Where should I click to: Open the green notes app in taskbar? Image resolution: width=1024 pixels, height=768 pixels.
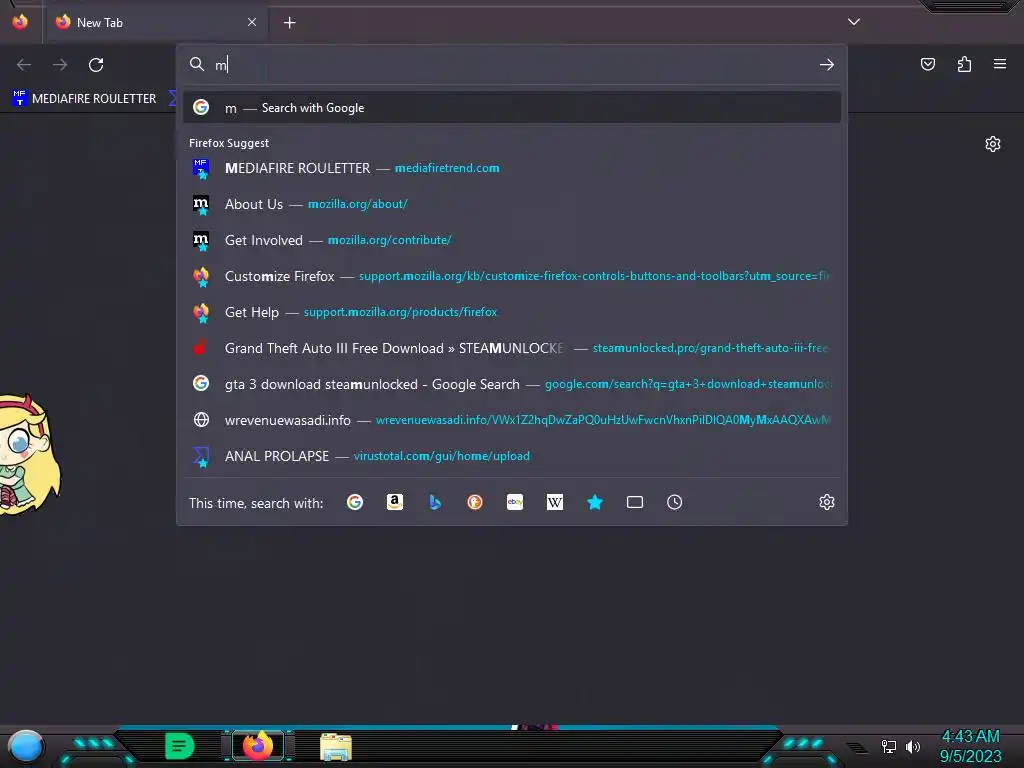179,746
